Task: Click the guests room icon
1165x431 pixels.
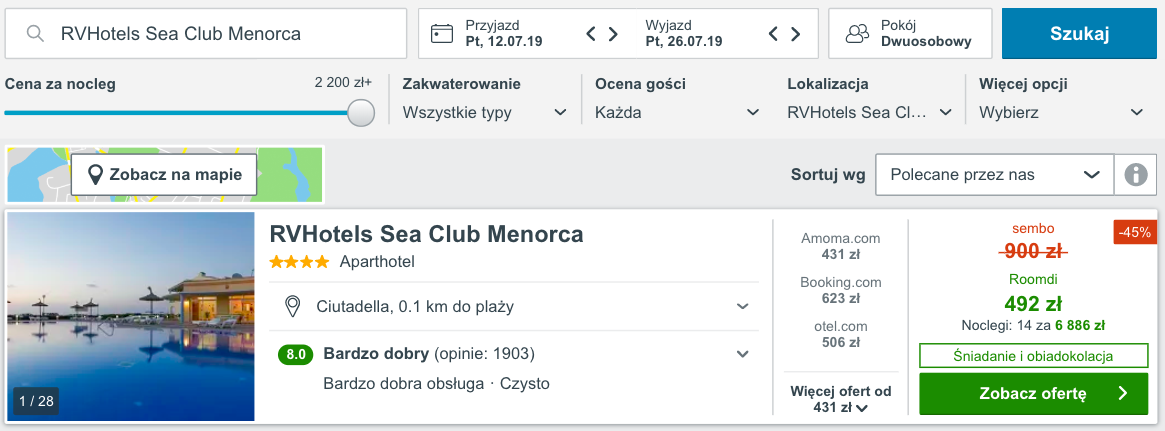Action: tap(857, 33)
